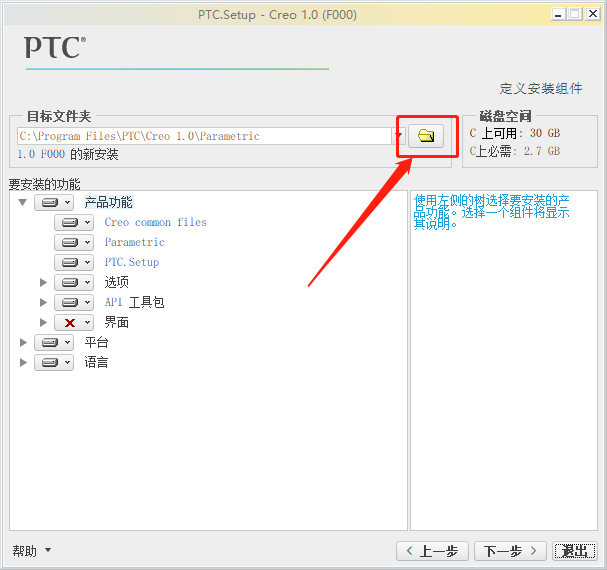607x570 pixels.
Task: Expand the 平台 tree node
Action: [23, 343]
